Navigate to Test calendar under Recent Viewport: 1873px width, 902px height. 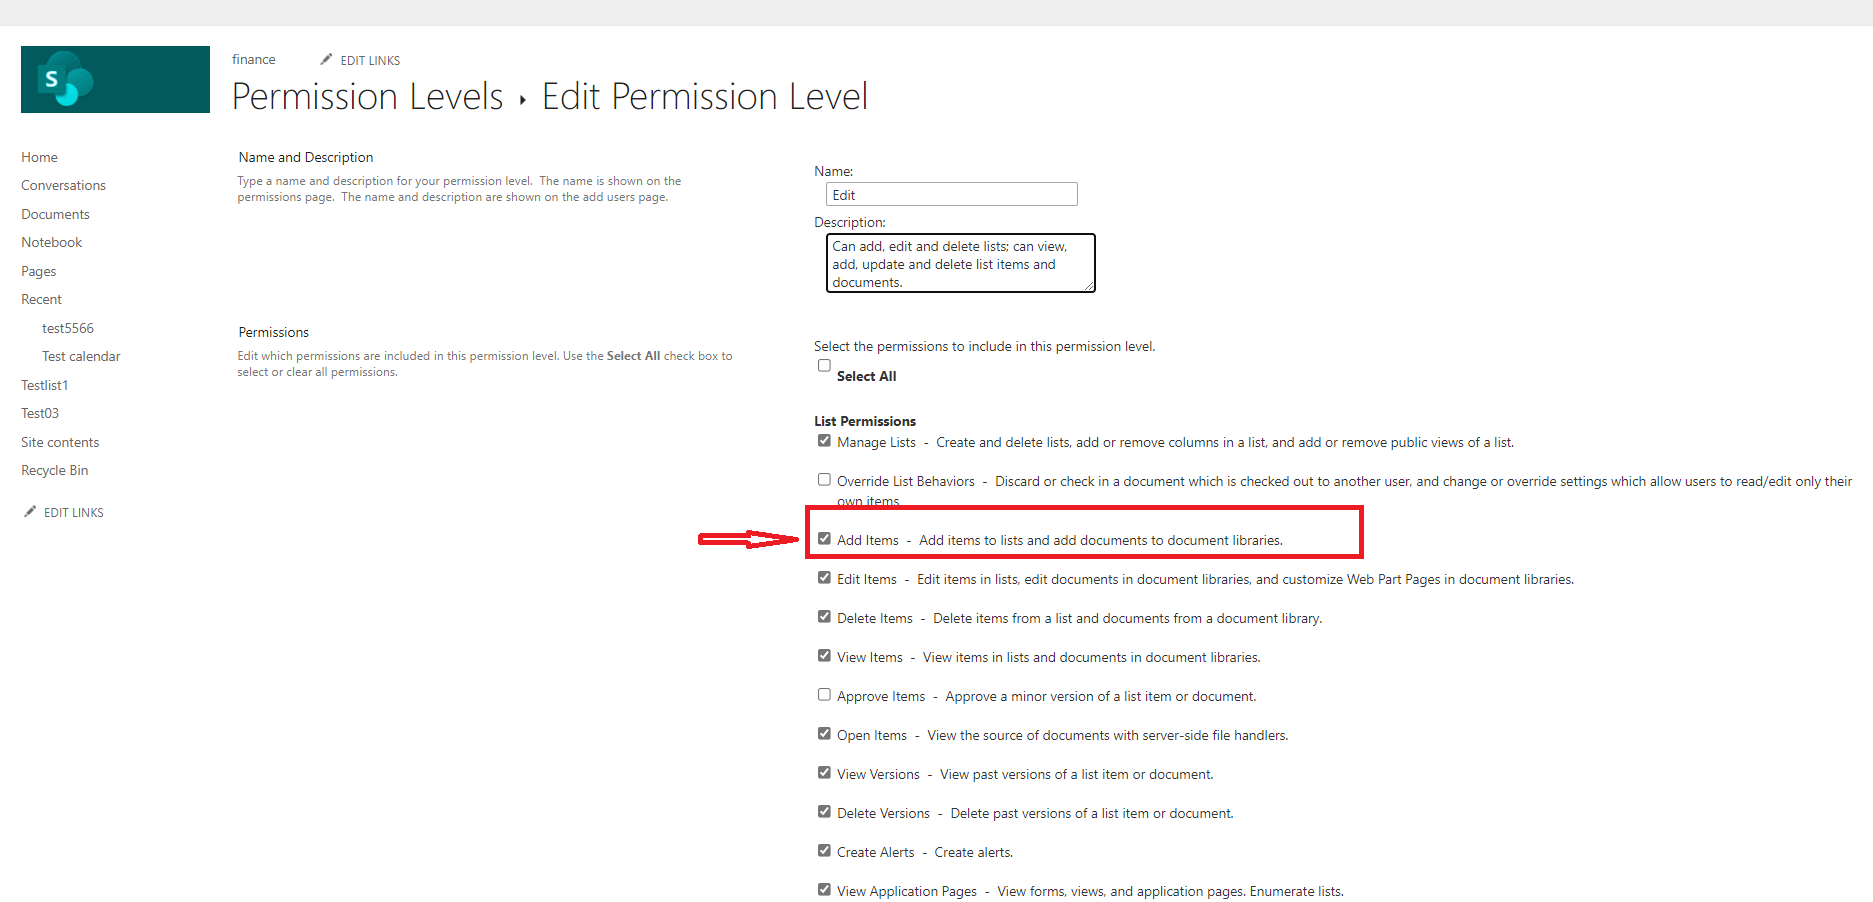[81, 355]
